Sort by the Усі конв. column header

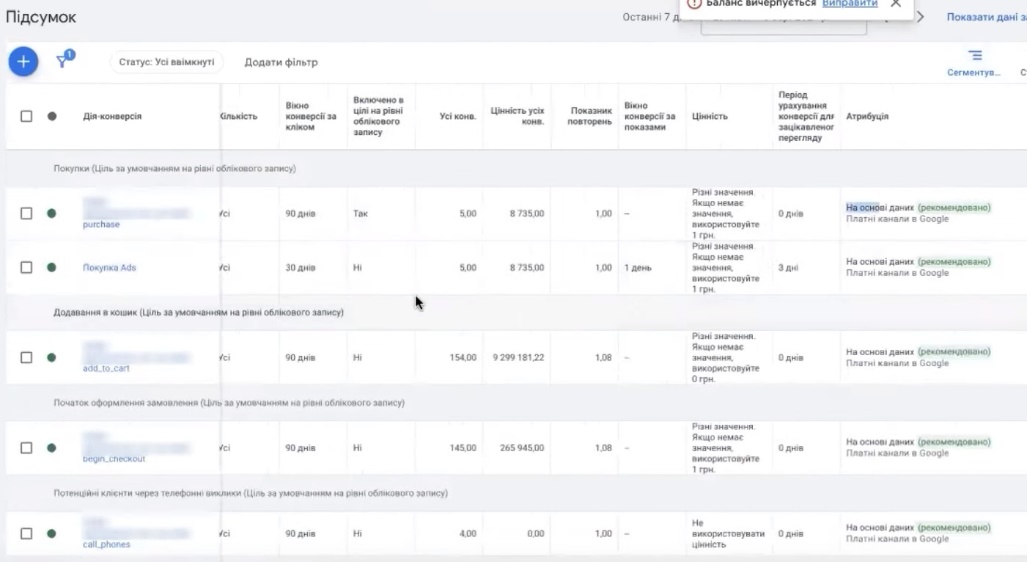458,116
